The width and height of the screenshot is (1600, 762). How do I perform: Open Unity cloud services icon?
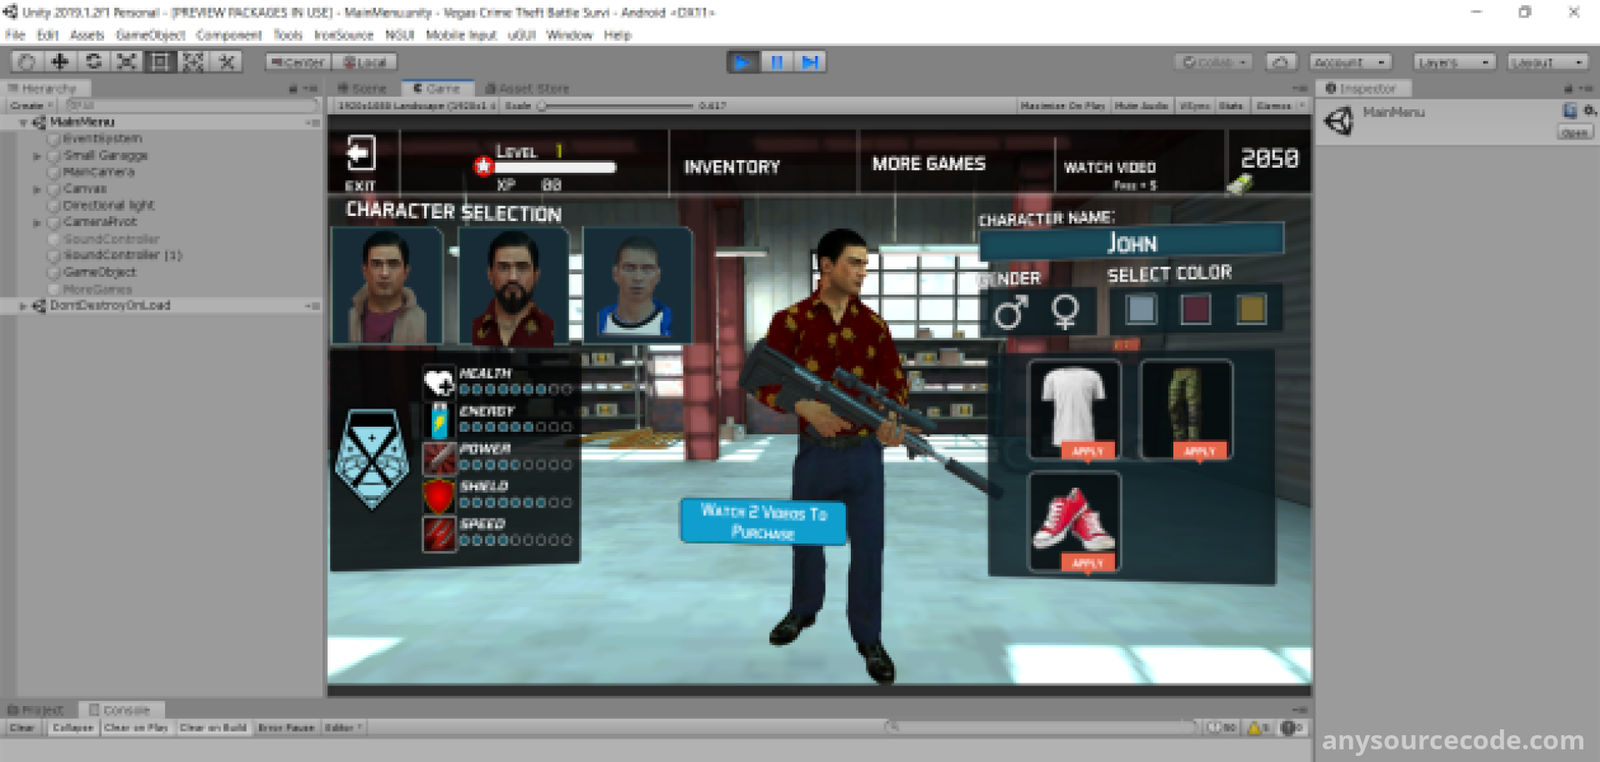point(1281,62)
